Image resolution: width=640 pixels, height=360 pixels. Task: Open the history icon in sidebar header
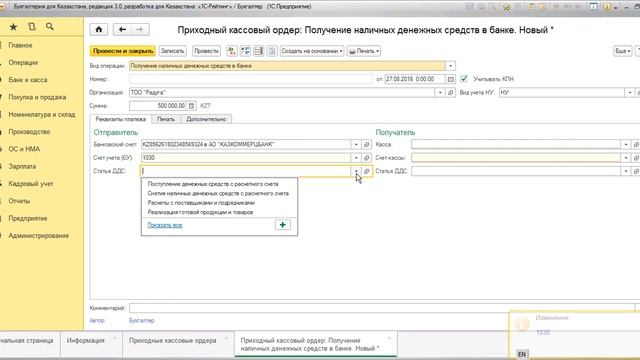tap(31, 27)
